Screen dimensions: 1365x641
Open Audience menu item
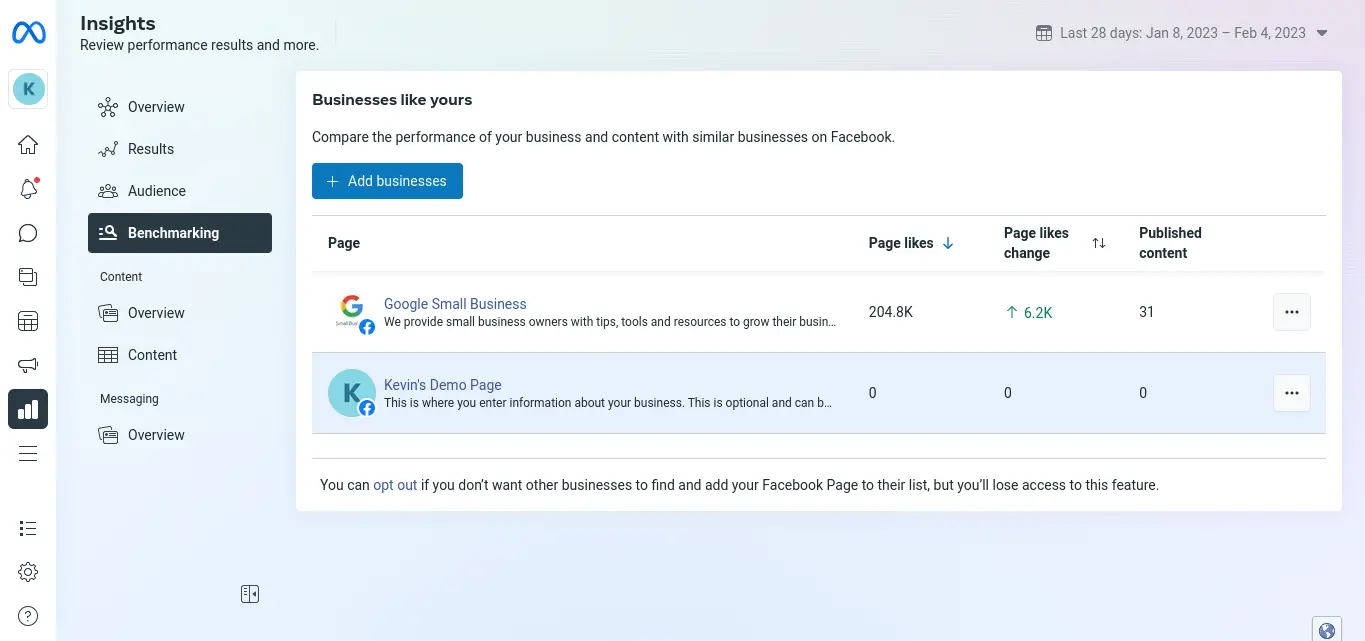[x=180, y=191]
